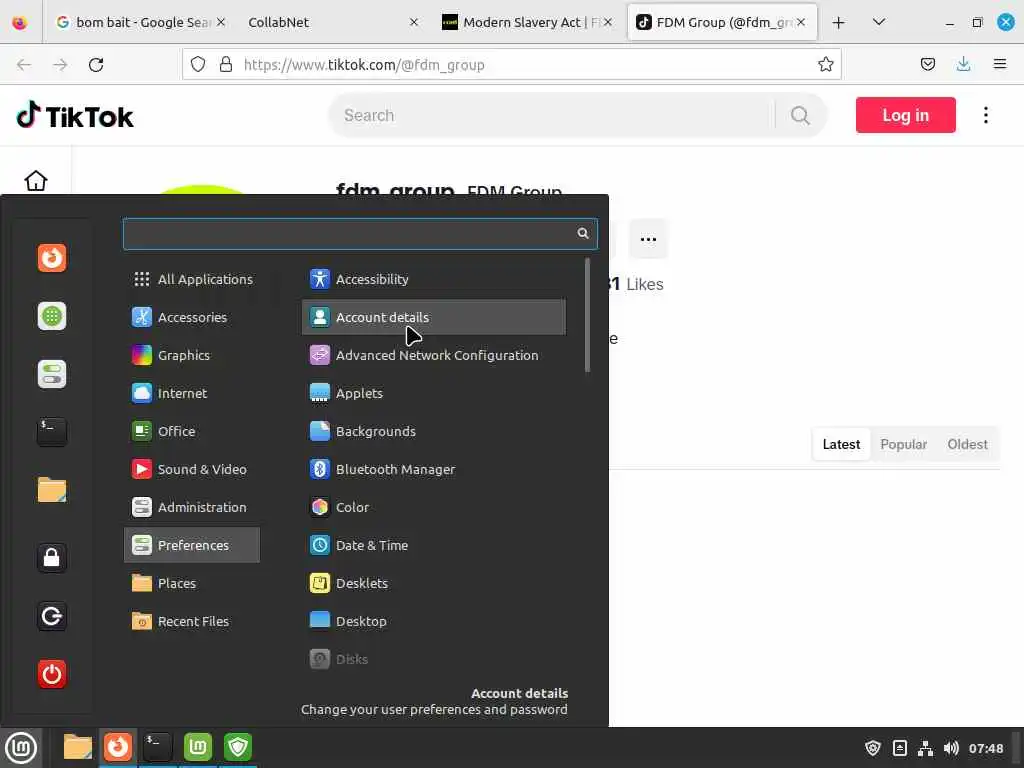This screenshot has width=1024, height=768.
Task: Sort videos by Latest
Action: click(841, 444)
